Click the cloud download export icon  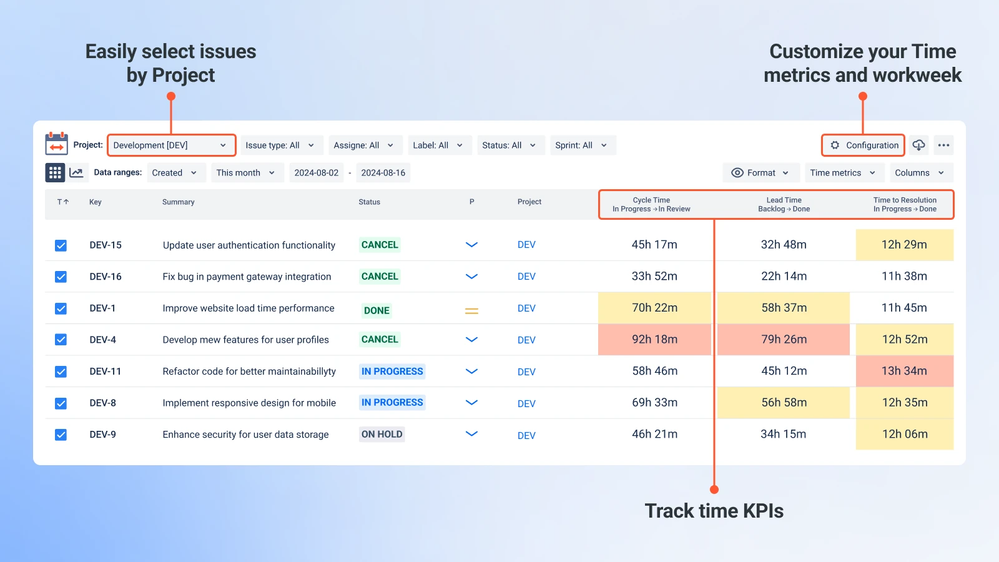(x=918, y=145)
